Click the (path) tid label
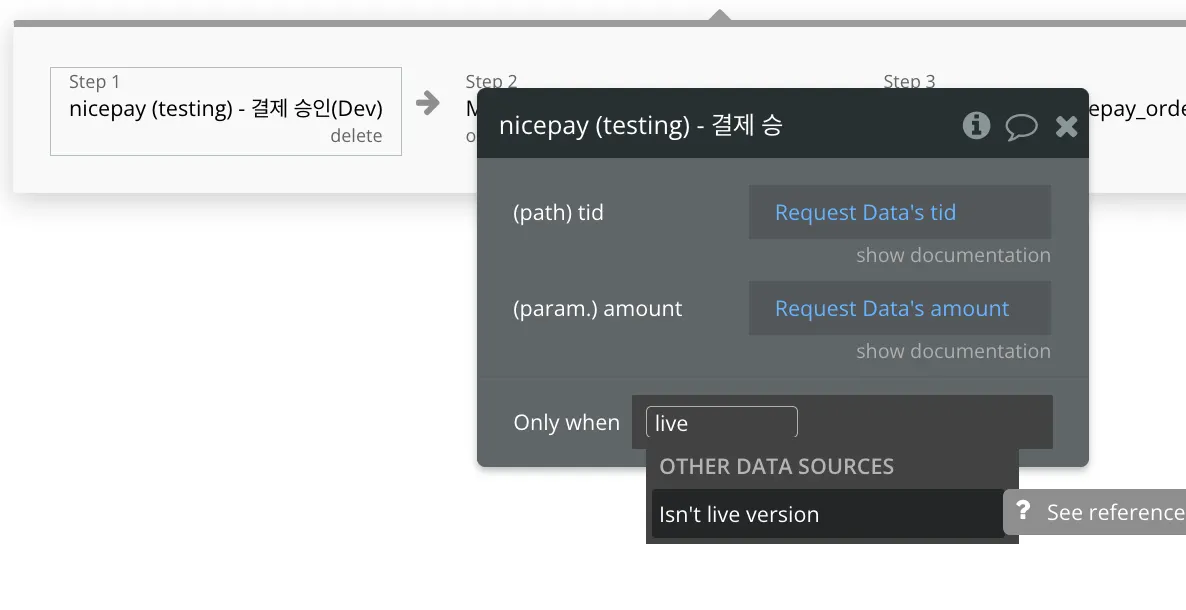The width and height of the screenshot is (1186, 610). click(558, 213)
